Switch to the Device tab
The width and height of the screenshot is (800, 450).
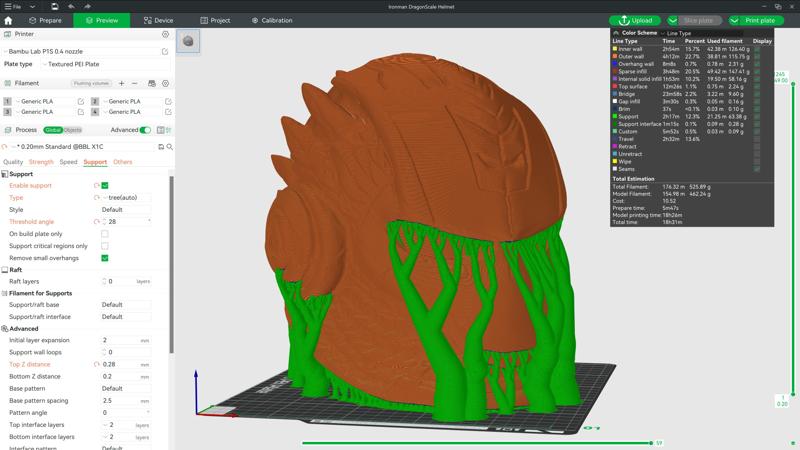pos(159,20)
